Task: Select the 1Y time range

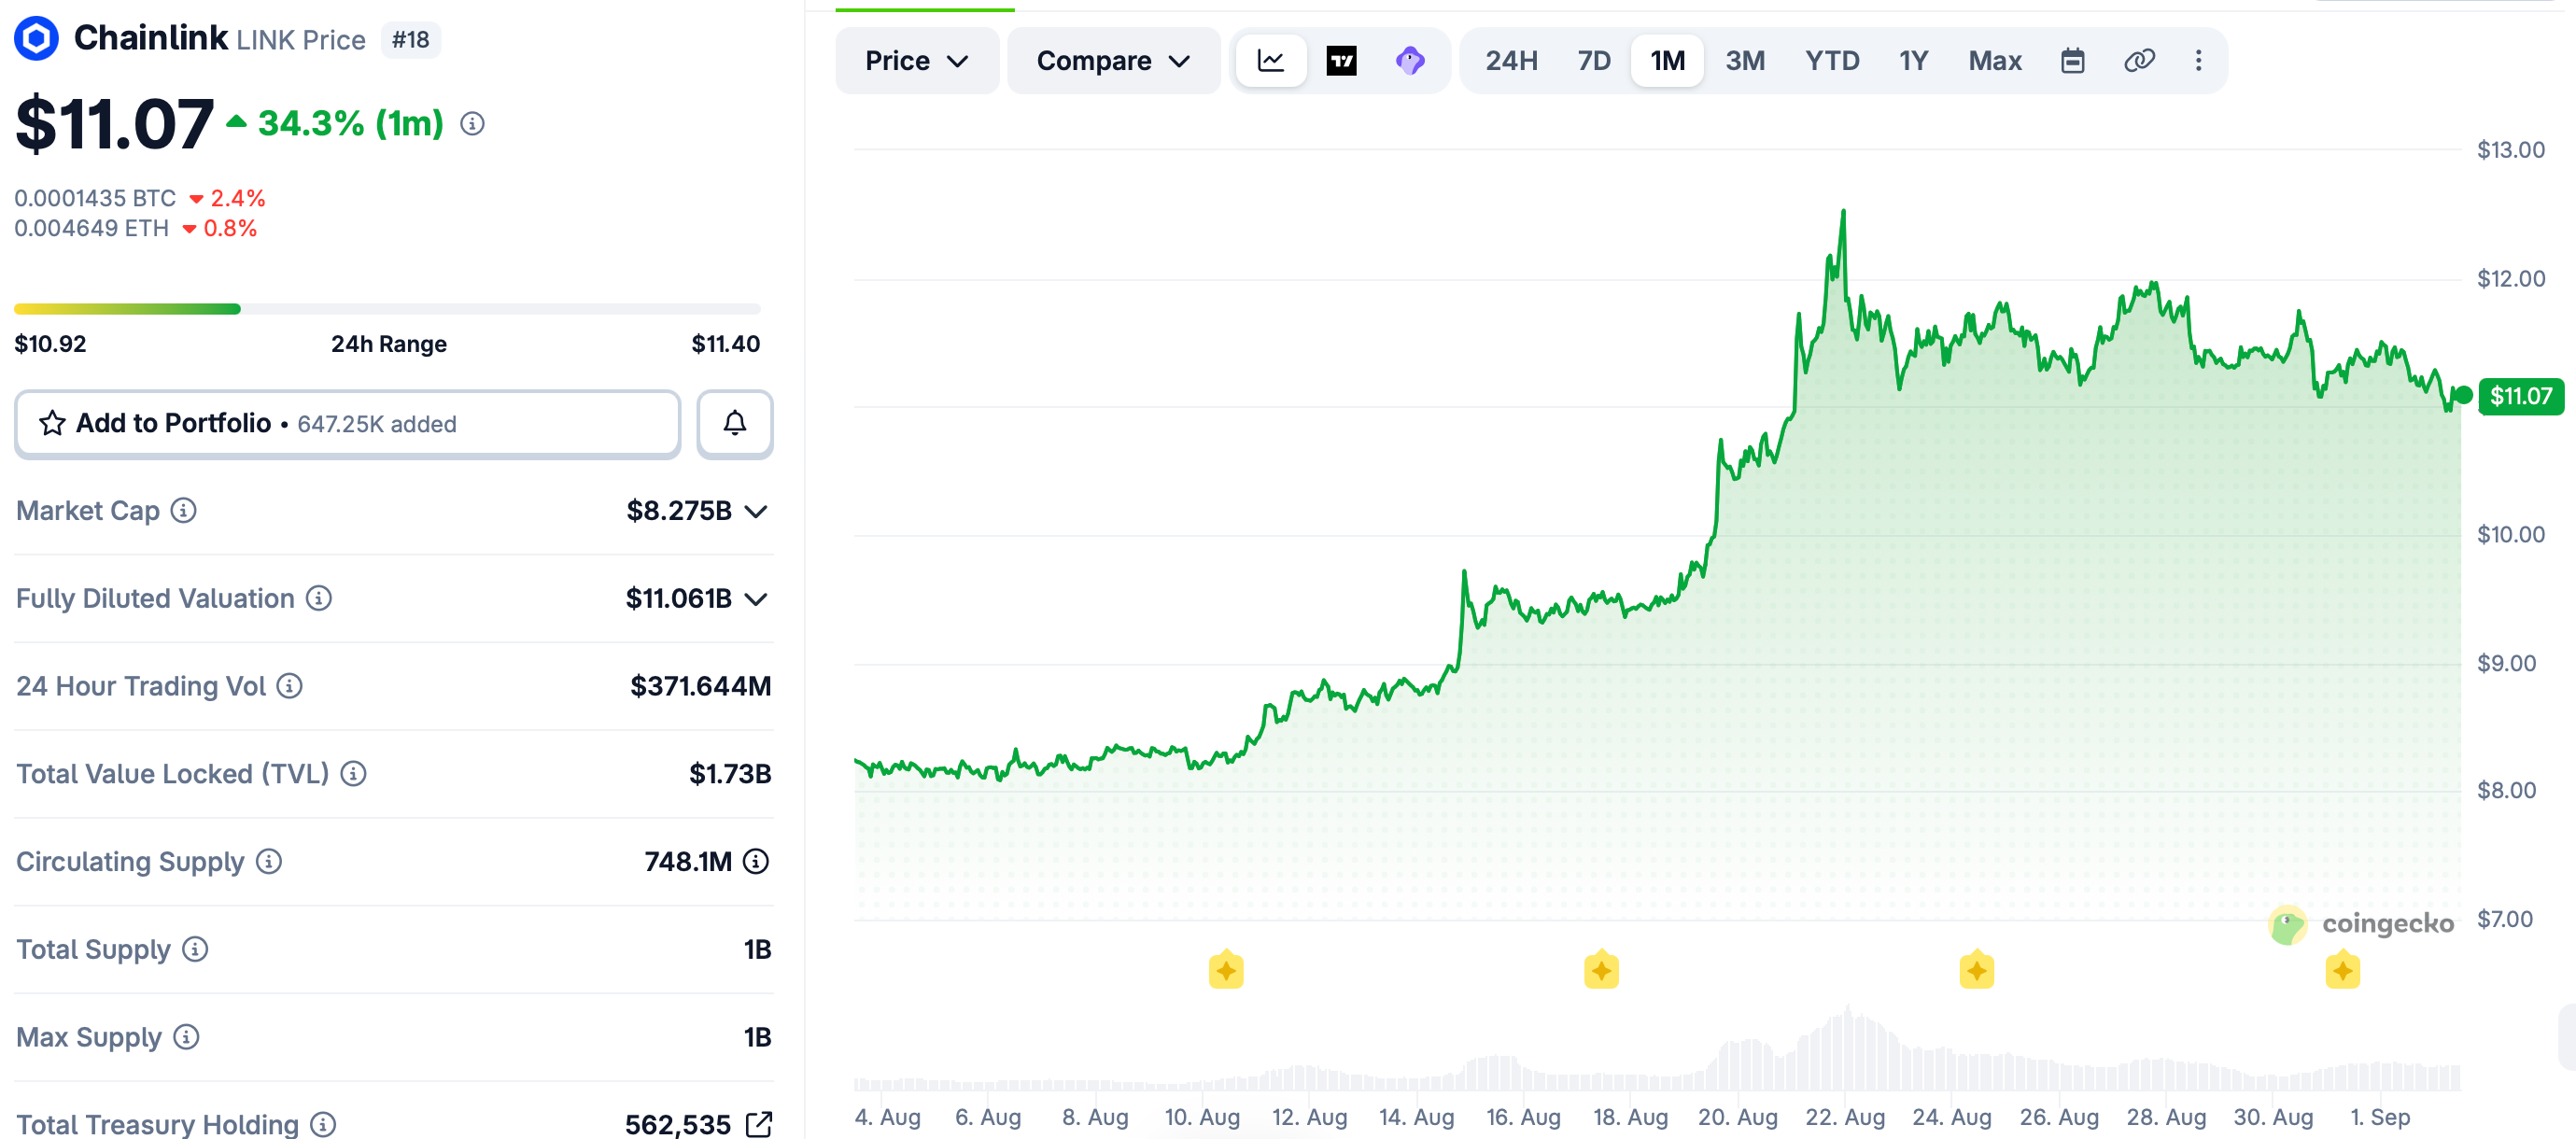Action: [1913, 61]
